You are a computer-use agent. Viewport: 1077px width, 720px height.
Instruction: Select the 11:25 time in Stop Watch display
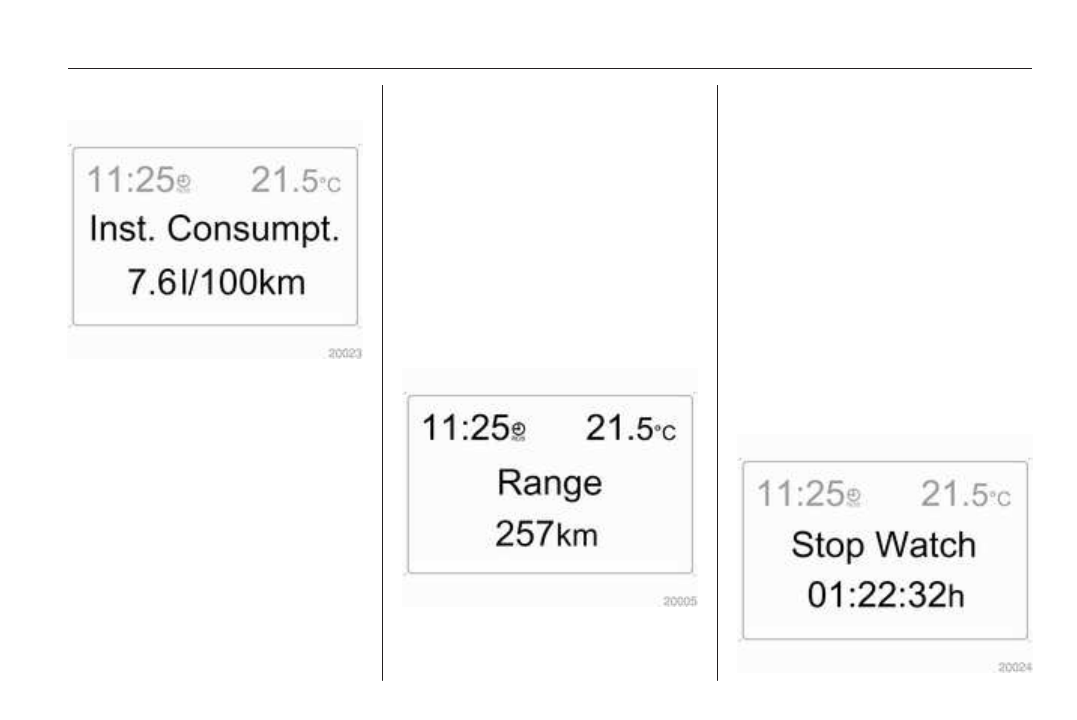(x=799, y=494)
